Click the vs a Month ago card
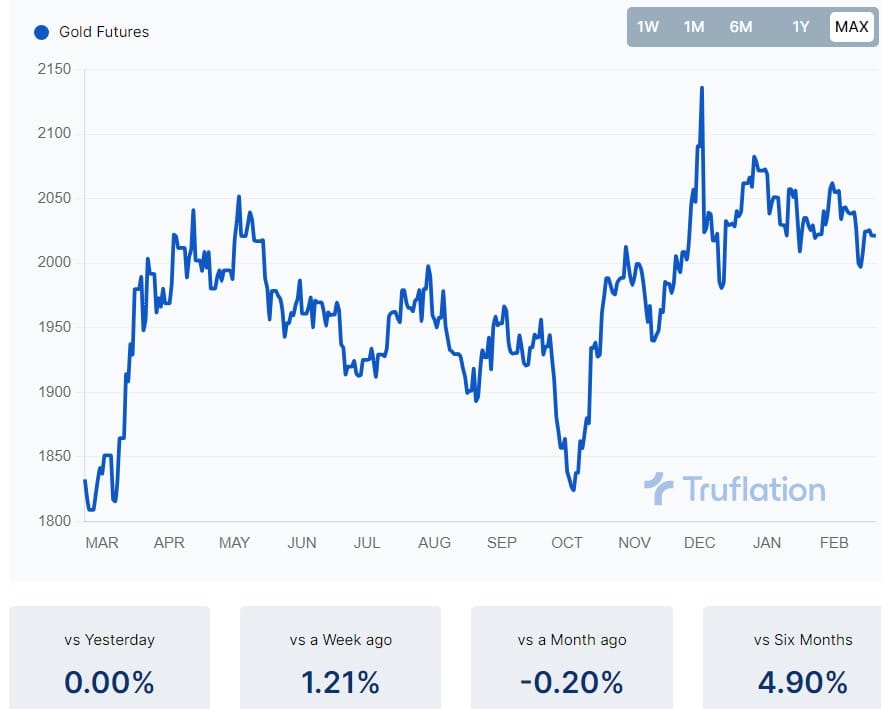Viewport: 881px width, 709px height. tap(572, 658)
